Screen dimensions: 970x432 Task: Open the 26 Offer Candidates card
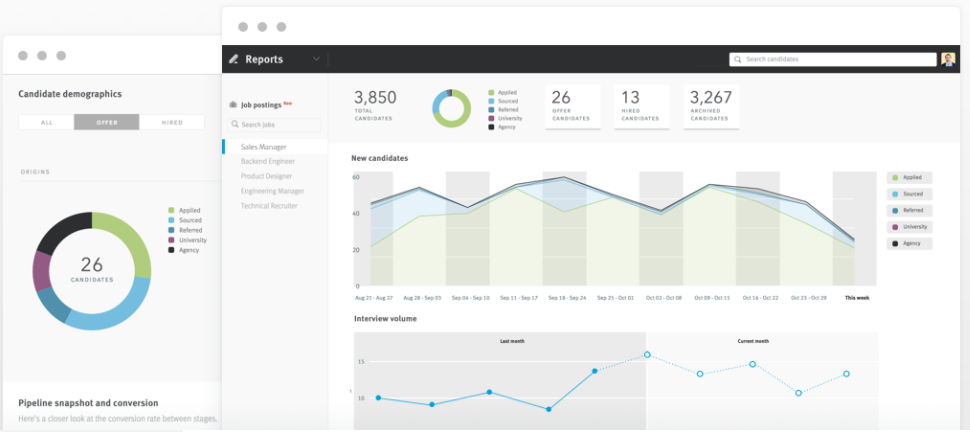tap(573, 107)
